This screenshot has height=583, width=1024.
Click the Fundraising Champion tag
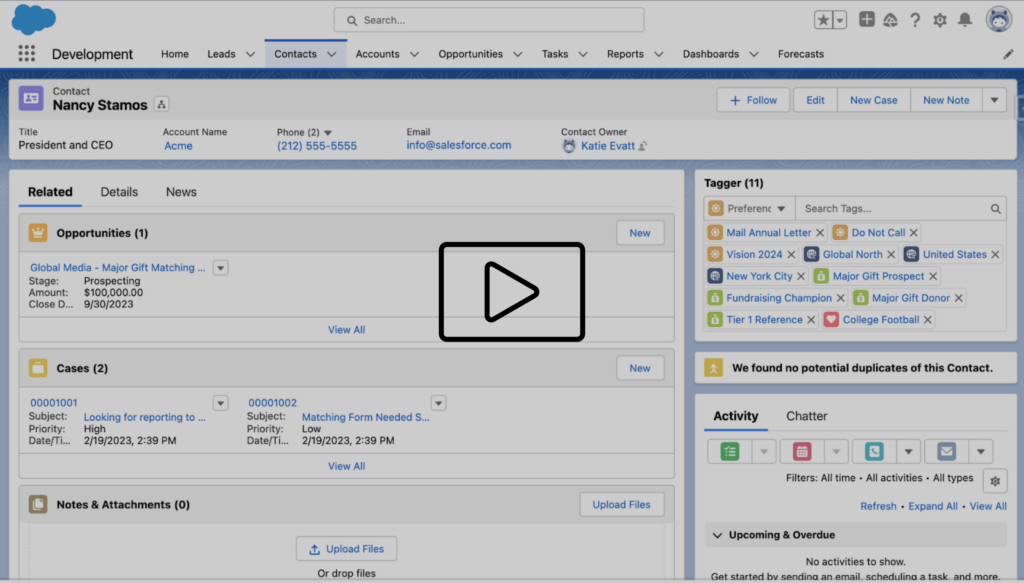coord(778,298)
